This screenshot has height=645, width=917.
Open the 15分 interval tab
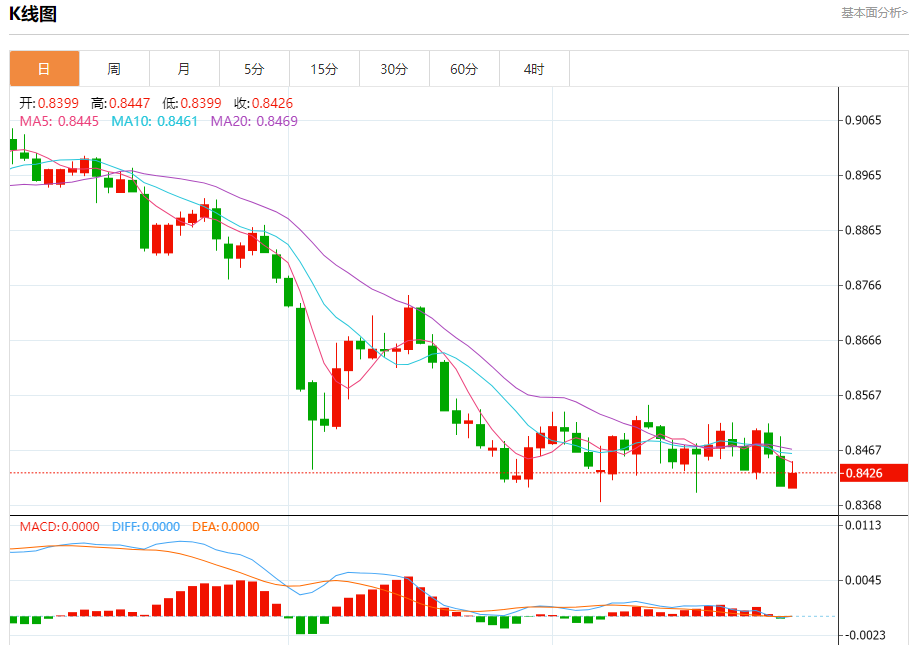(x=325, y=69)
